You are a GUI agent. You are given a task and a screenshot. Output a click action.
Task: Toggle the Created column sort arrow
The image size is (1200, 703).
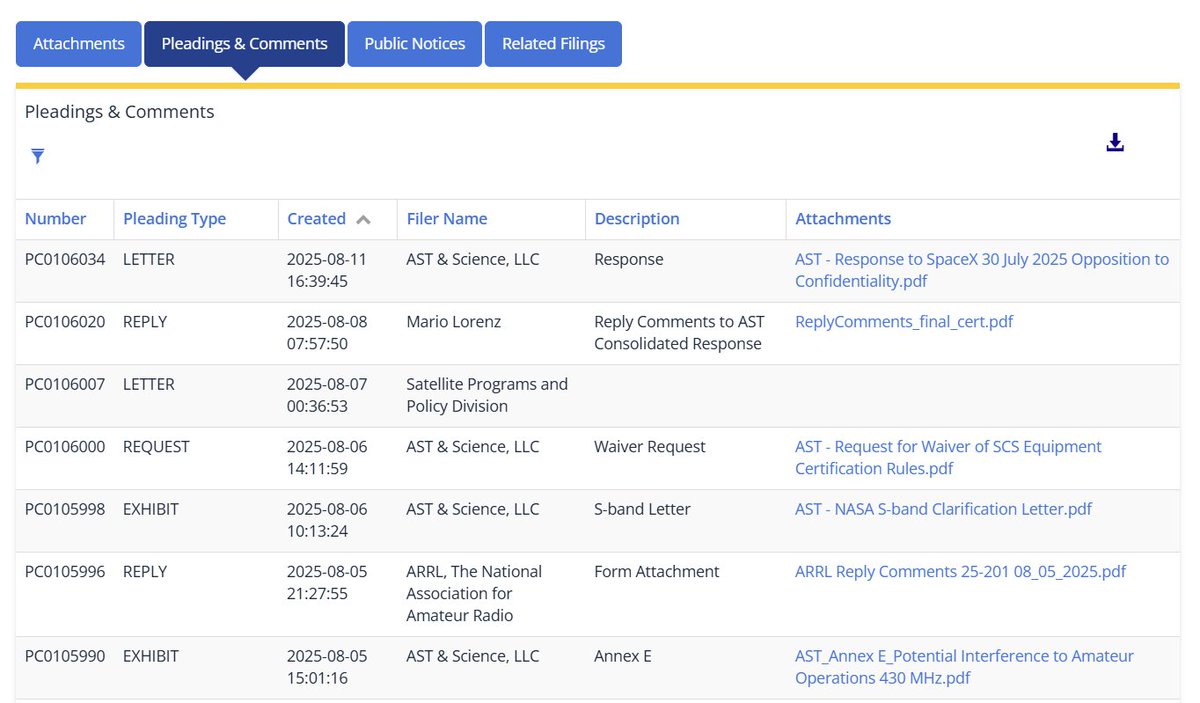click(x=363, y=219)
